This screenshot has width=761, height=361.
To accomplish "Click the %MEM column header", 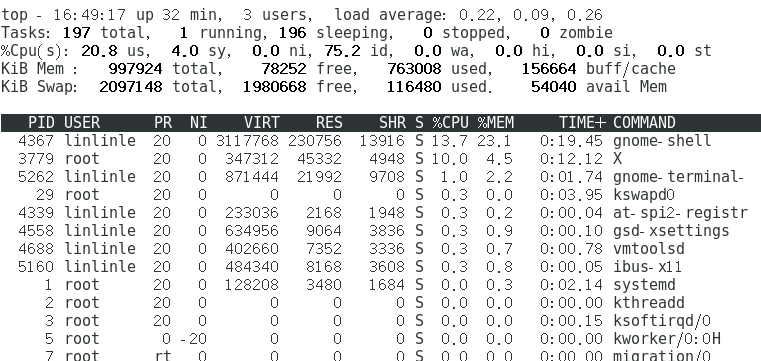I will [495, 123].
